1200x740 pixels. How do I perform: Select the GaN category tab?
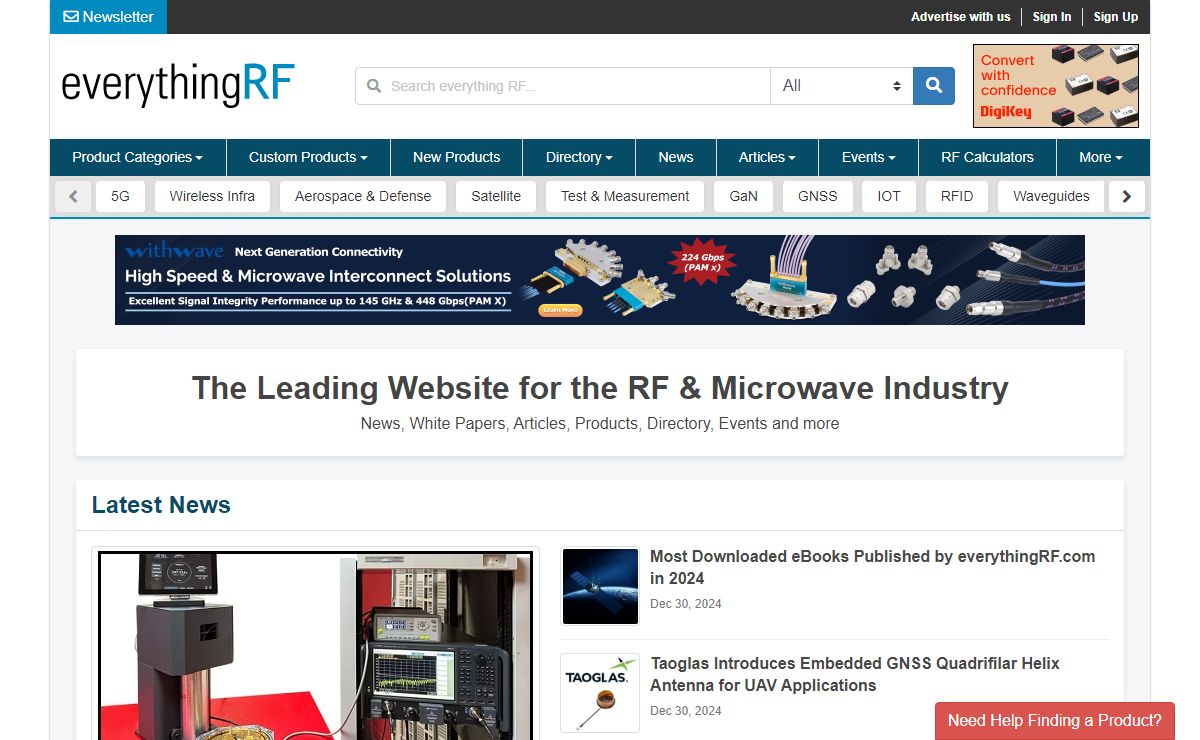(x=743, y=196)
